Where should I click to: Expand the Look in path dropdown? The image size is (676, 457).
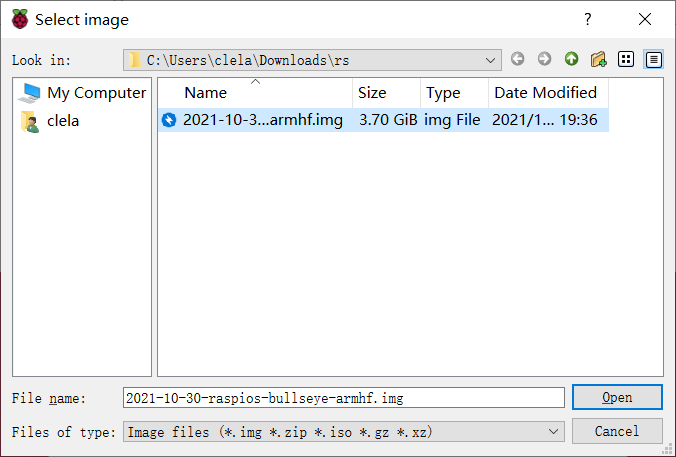(x=490, y=60)
